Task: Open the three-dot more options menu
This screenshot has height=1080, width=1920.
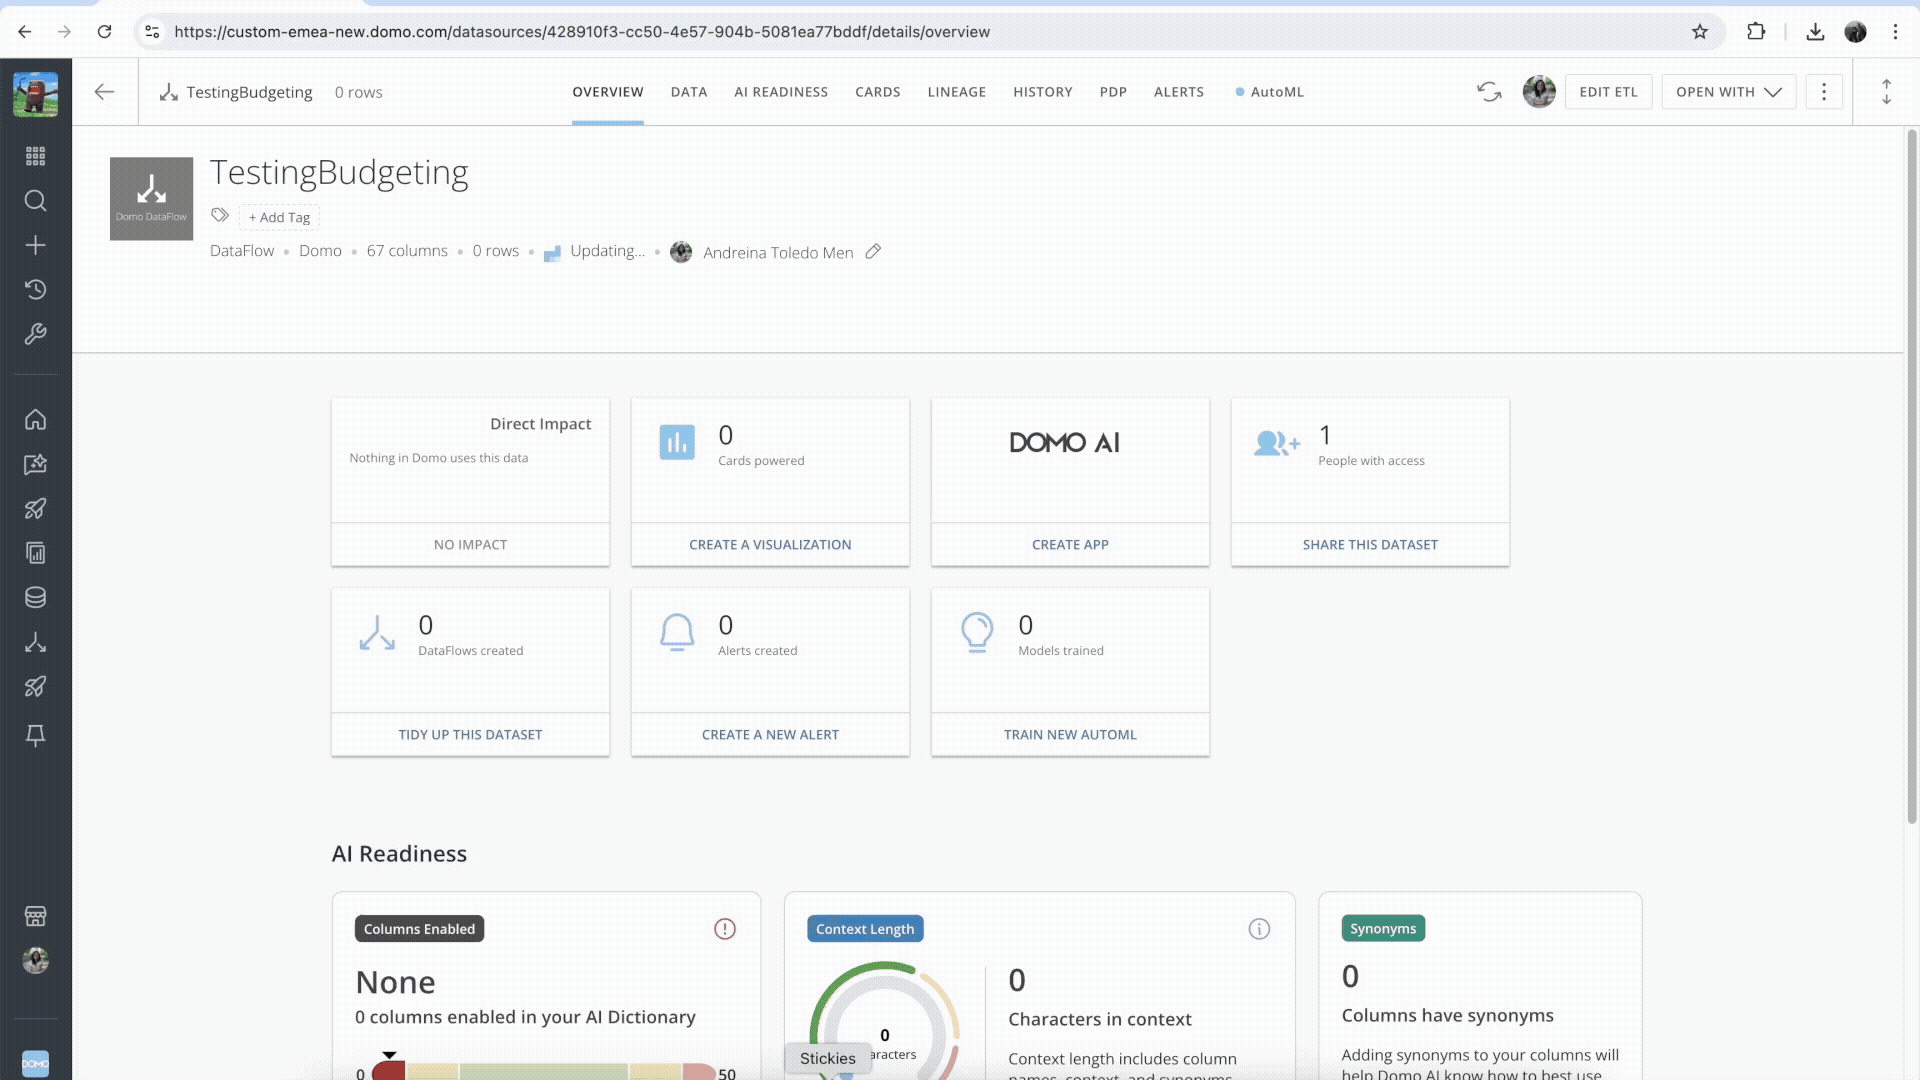Action: [x=1824, y=92]
